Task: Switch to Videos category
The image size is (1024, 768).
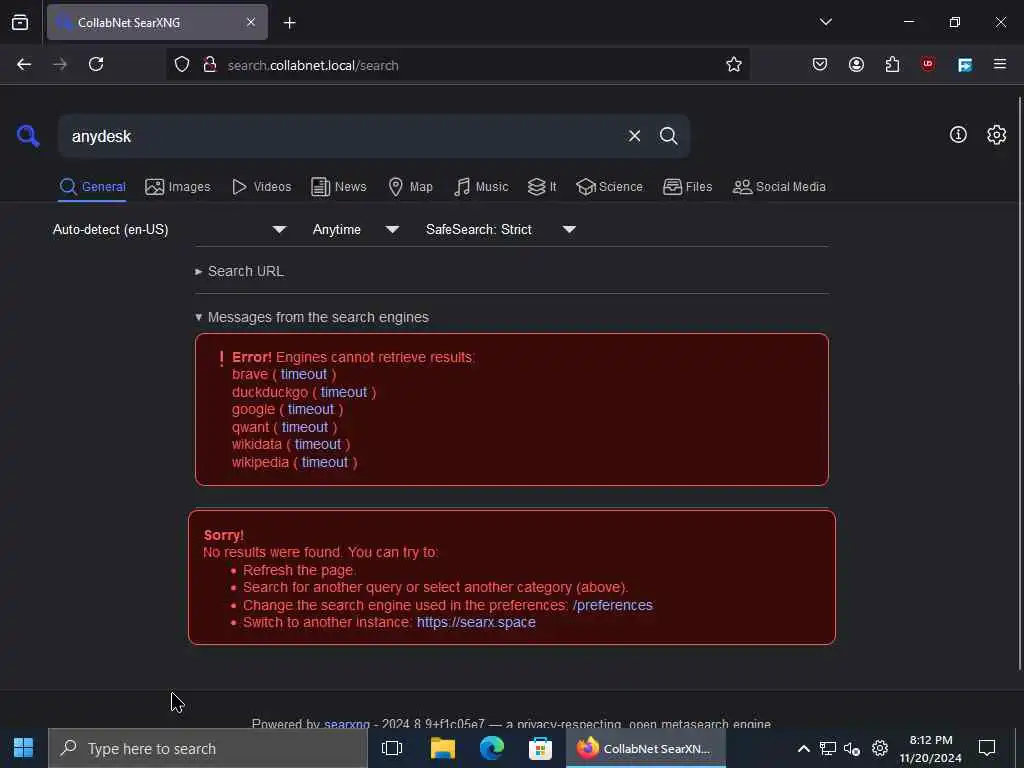Action: pyautogui.click(x=261, y=187)
